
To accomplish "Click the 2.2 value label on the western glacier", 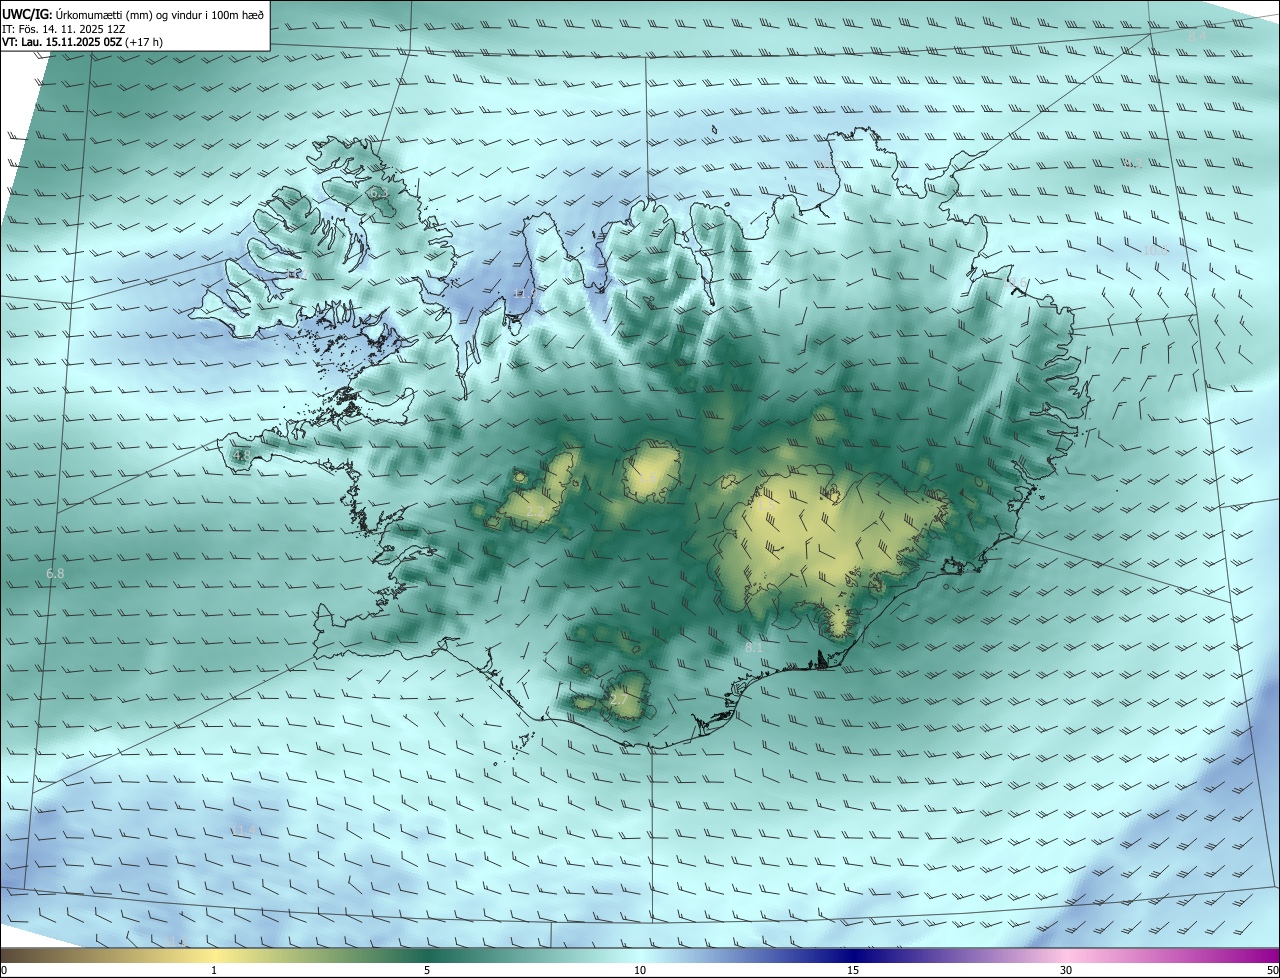I will (x=535, y=513).
